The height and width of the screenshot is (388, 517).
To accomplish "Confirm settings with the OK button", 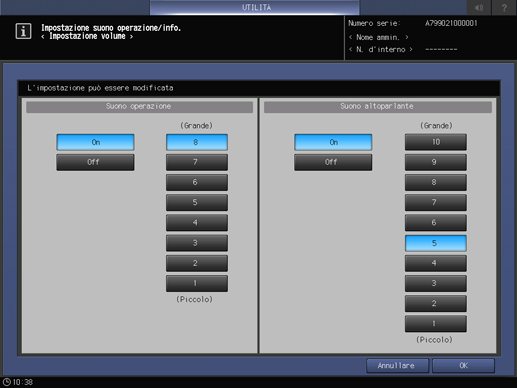I will pos(463,366).
